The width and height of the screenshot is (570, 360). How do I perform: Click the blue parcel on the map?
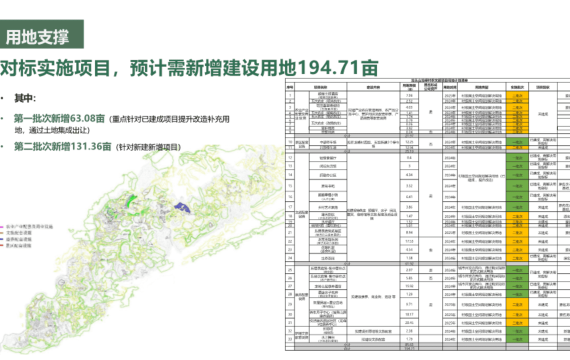click(182, 208)
